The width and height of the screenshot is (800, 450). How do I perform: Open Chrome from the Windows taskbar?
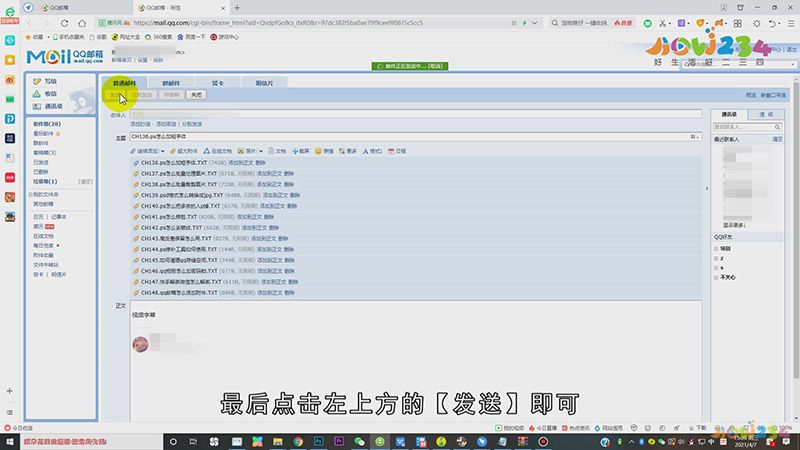[298, 441]
